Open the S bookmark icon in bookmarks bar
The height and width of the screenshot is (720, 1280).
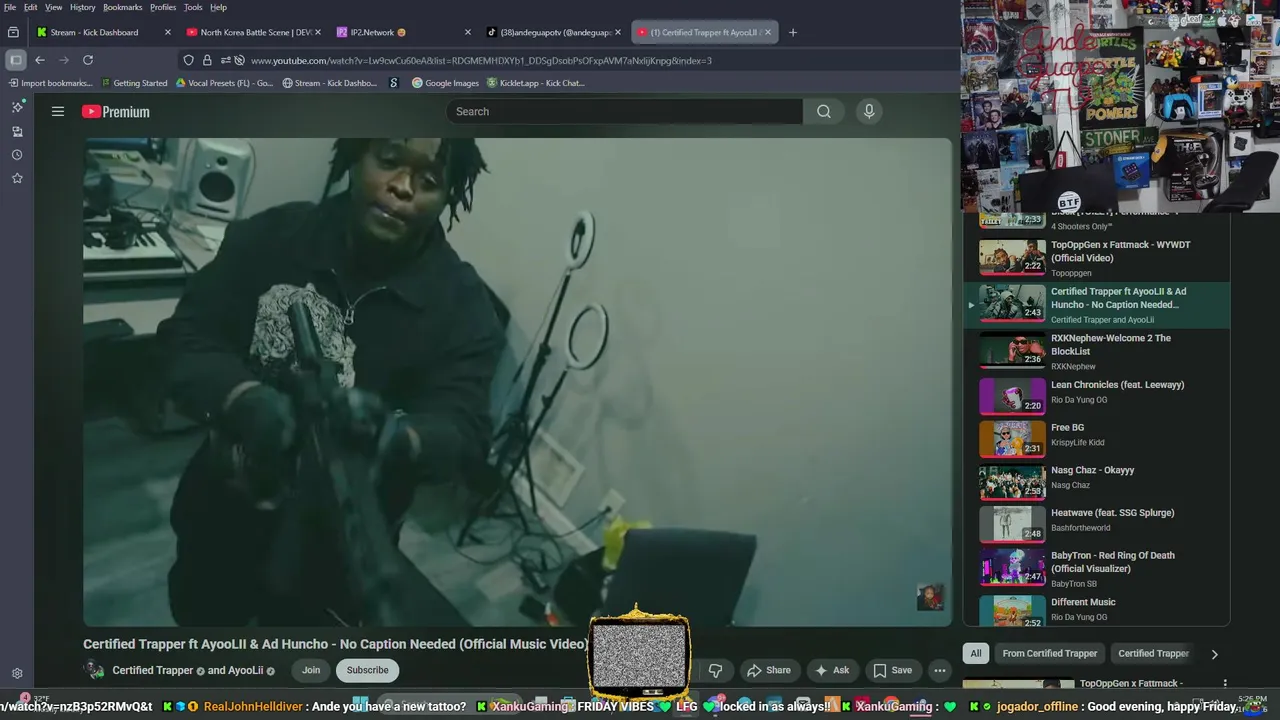pyautogui.click(x=394, y=83)
